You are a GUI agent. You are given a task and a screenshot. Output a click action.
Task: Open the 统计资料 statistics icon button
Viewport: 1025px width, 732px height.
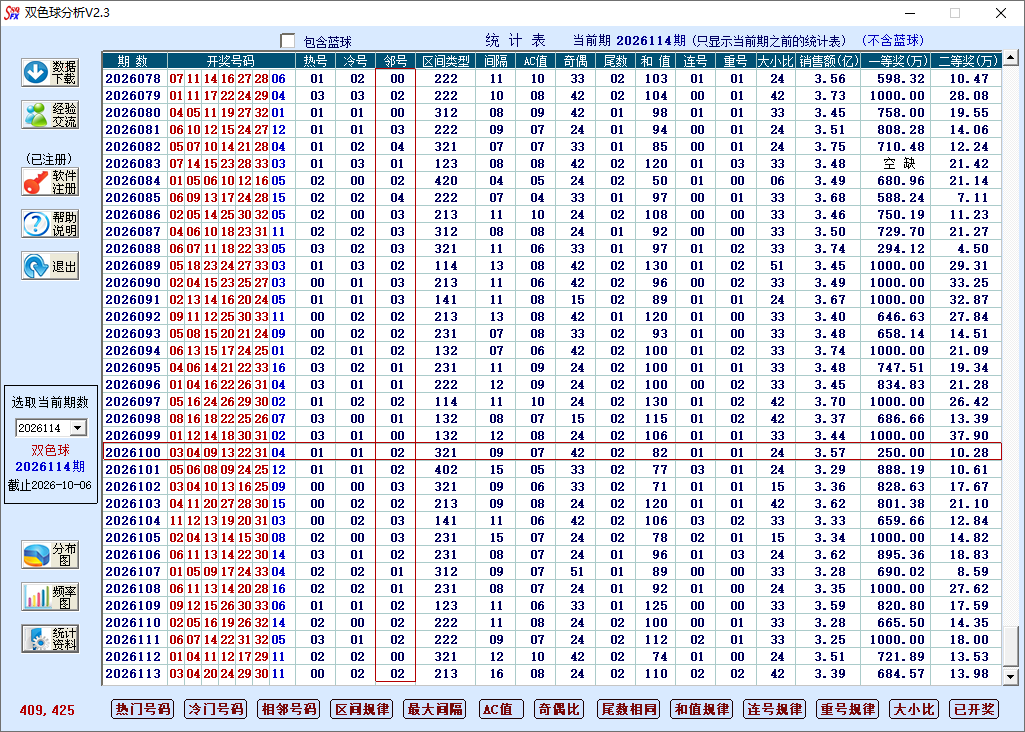(x=50, y=639)
